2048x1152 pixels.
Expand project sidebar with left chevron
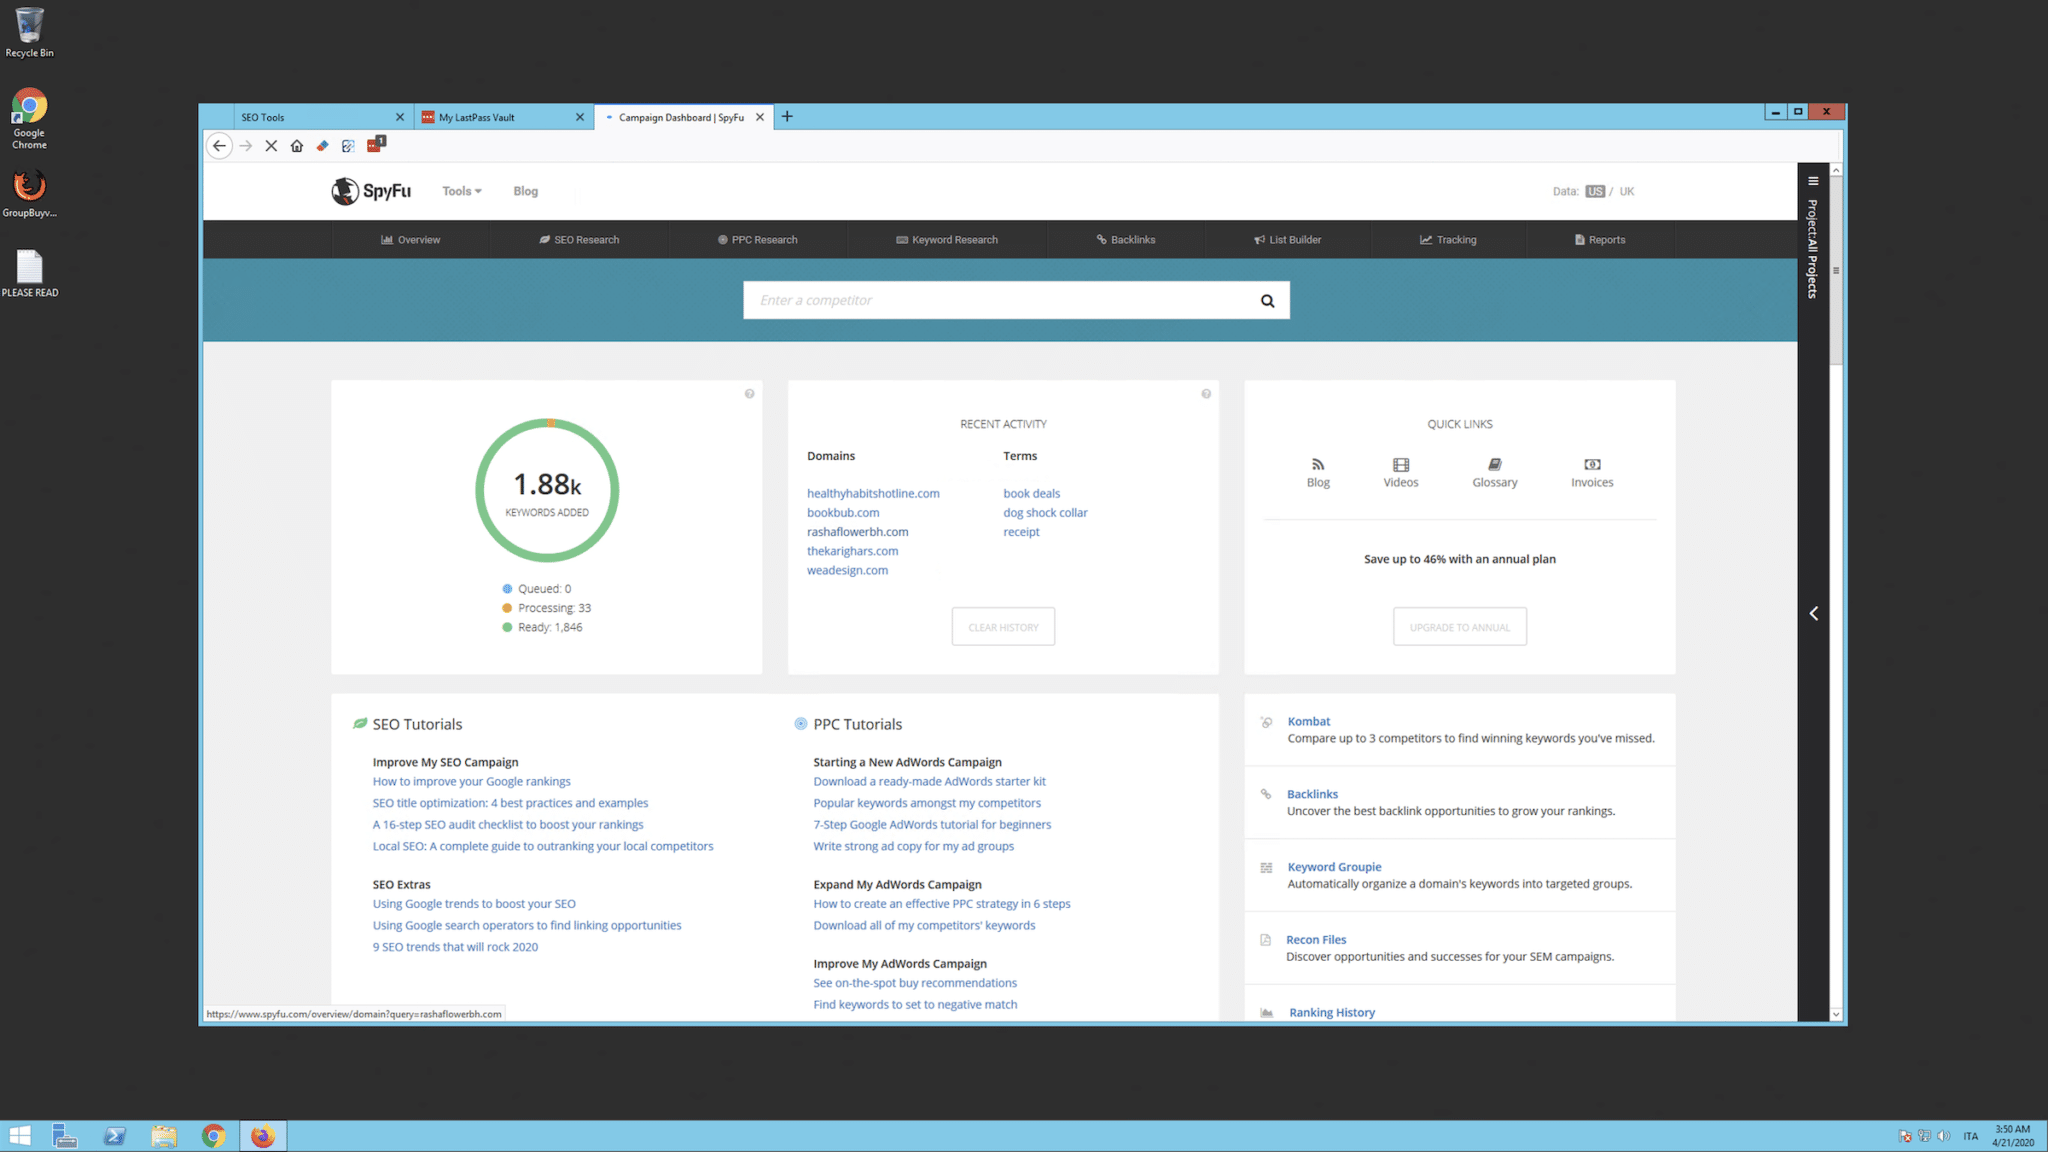(x=1813, y=613)
